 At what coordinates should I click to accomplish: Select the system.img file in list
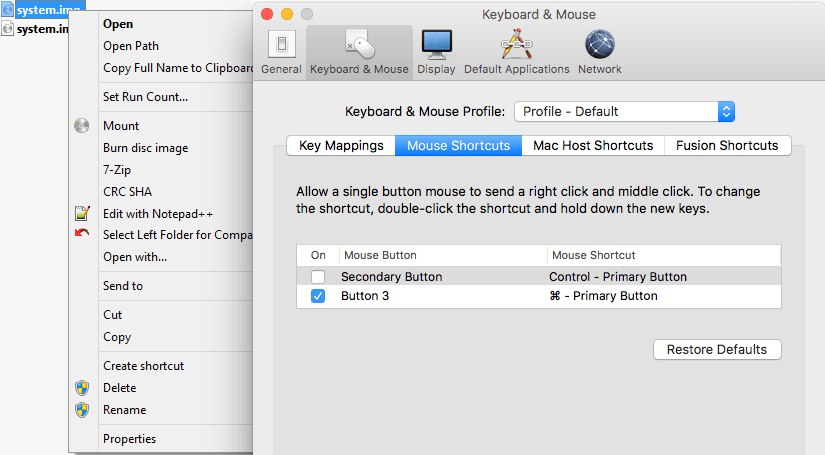(x=42, y=9)
